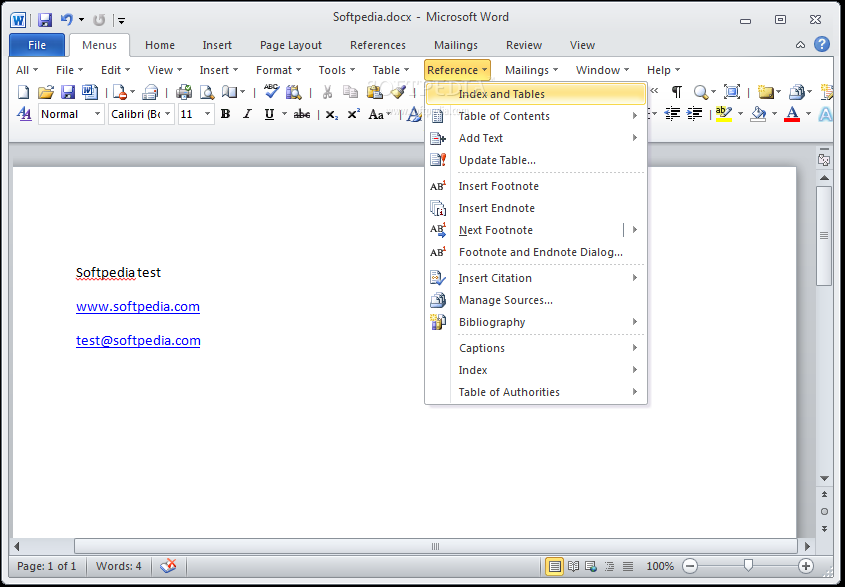
Task: Click Zoom In plus button
Action: tap(806, 566)
